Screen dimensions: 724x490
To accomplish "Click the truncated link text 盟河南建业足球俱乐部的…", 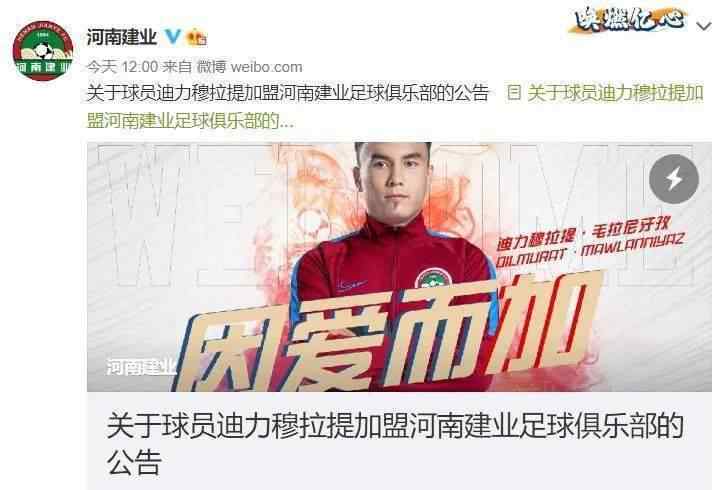I will 190,121.
